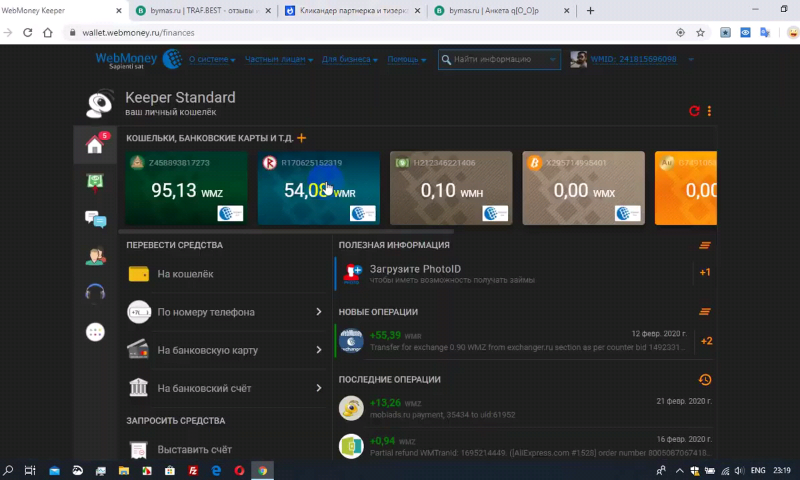The width and height of the screenshot is (800, 480).
Task: Click the 'Загрузите PhotoID' link
Action: [415, 269]
